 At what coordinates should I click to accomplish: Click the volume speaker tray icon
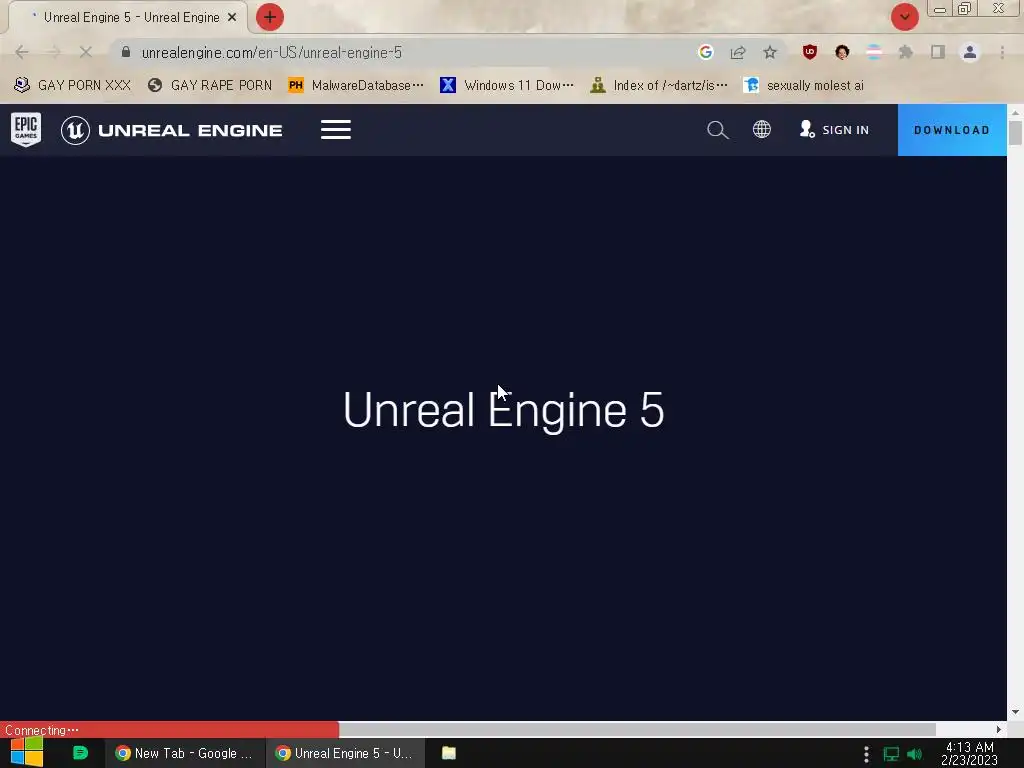(914, 754)
